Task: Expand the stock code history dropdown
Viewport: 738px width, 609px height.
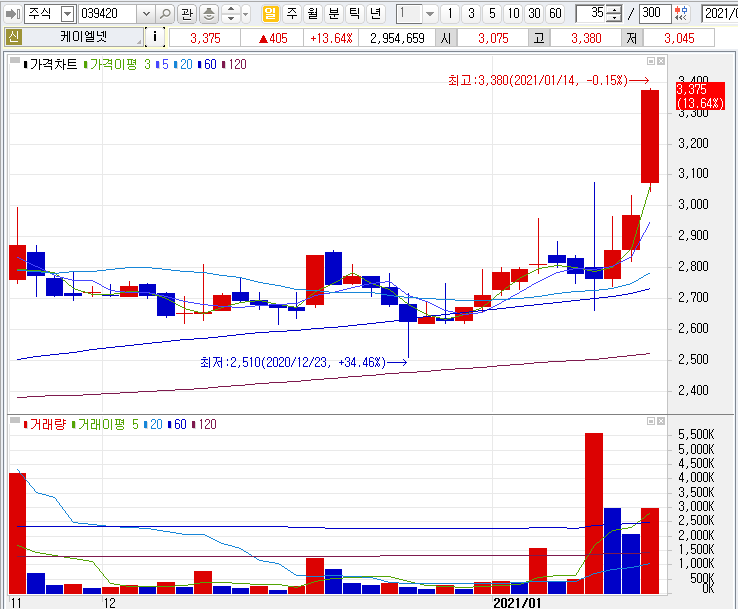Action: coord(146,14)
